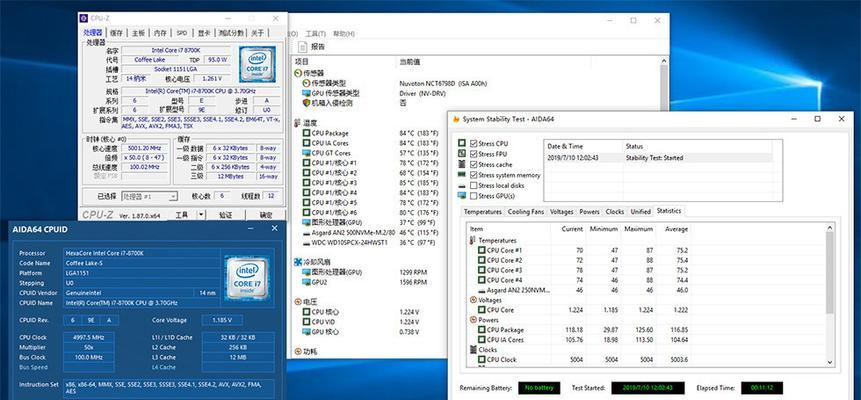
Task: Open the 内存 tab in CPU-Z
Action: pyautogui.click(x=160, y=33)
